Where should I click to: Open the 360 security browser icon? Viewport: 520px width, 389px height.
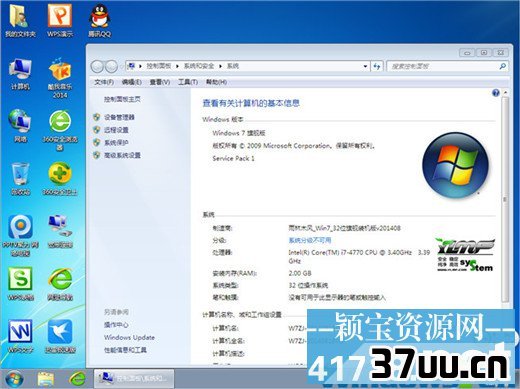60,130
